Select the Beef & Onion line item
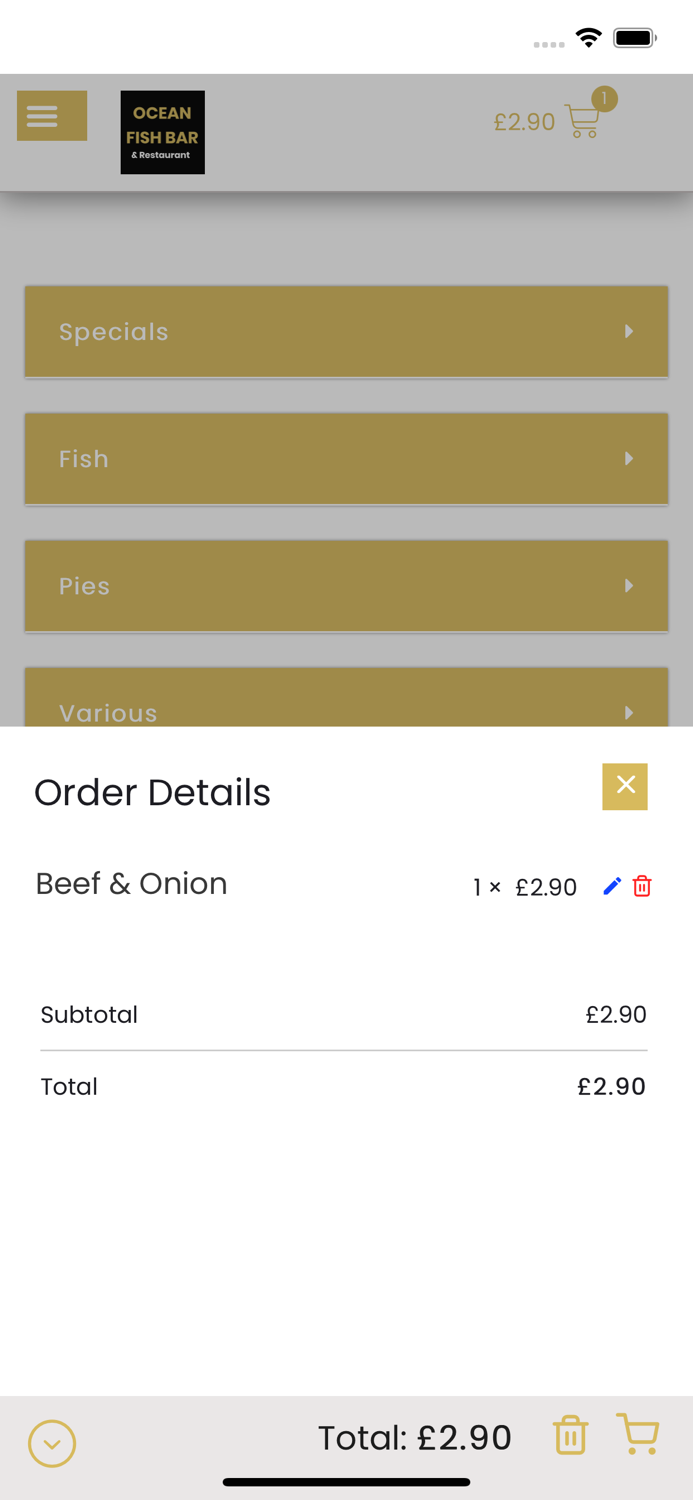 (x=131, y=884)
